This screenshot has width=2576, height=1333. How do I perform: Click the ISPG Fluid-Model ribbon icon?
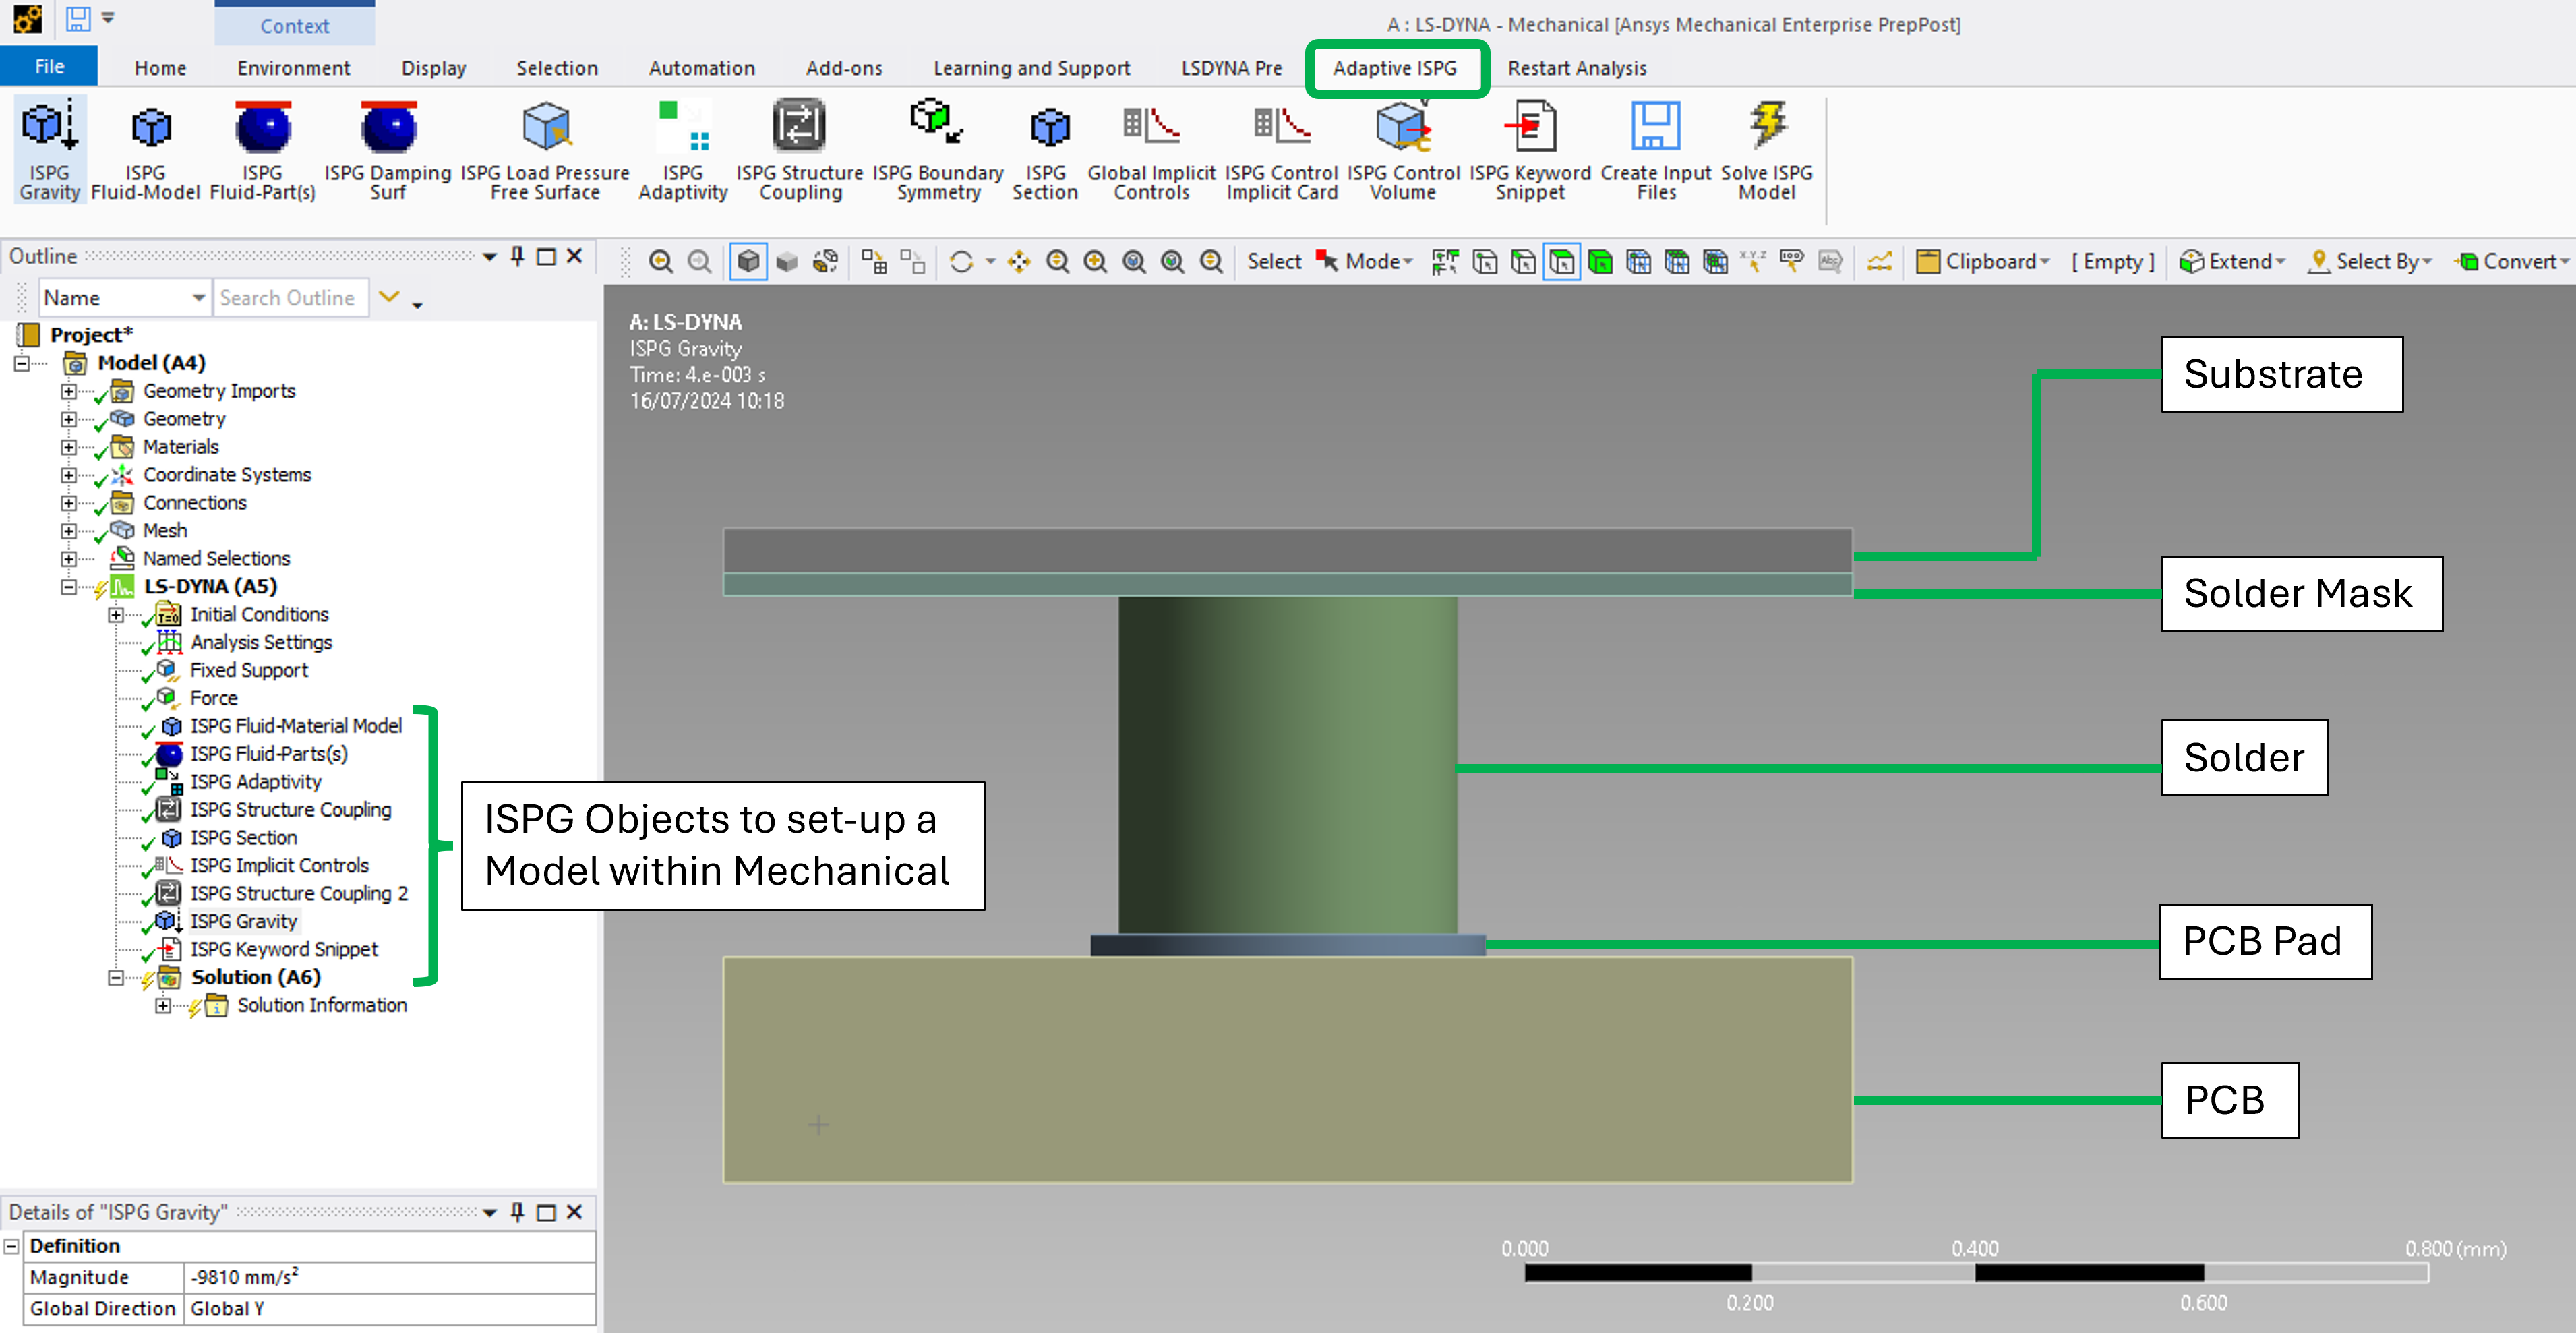pyautogui.click(x=146, y=150)
